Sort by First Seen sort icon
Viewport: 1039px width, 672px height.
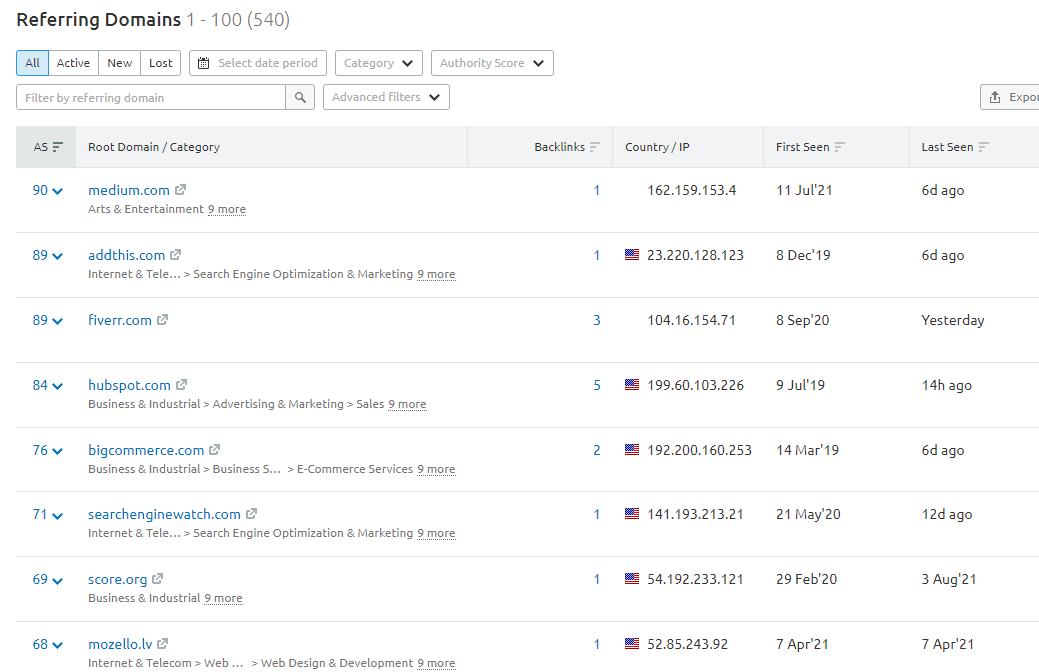click(840, 146)
